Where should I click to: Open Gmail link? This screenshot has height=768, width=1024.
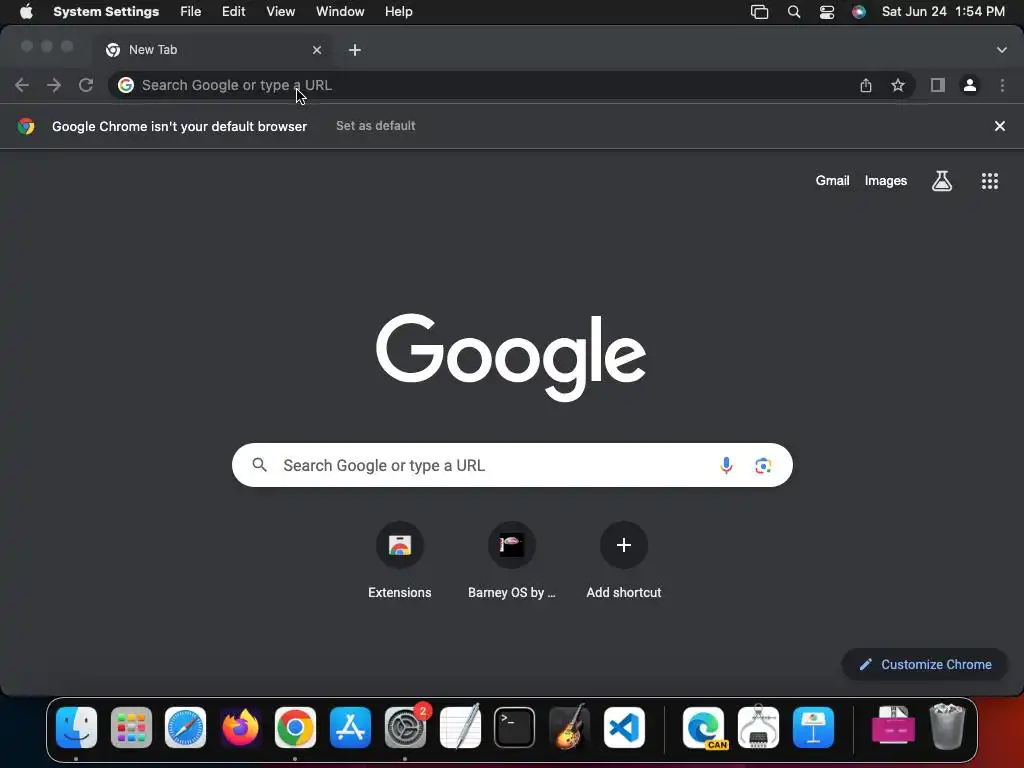coord(832,181)
